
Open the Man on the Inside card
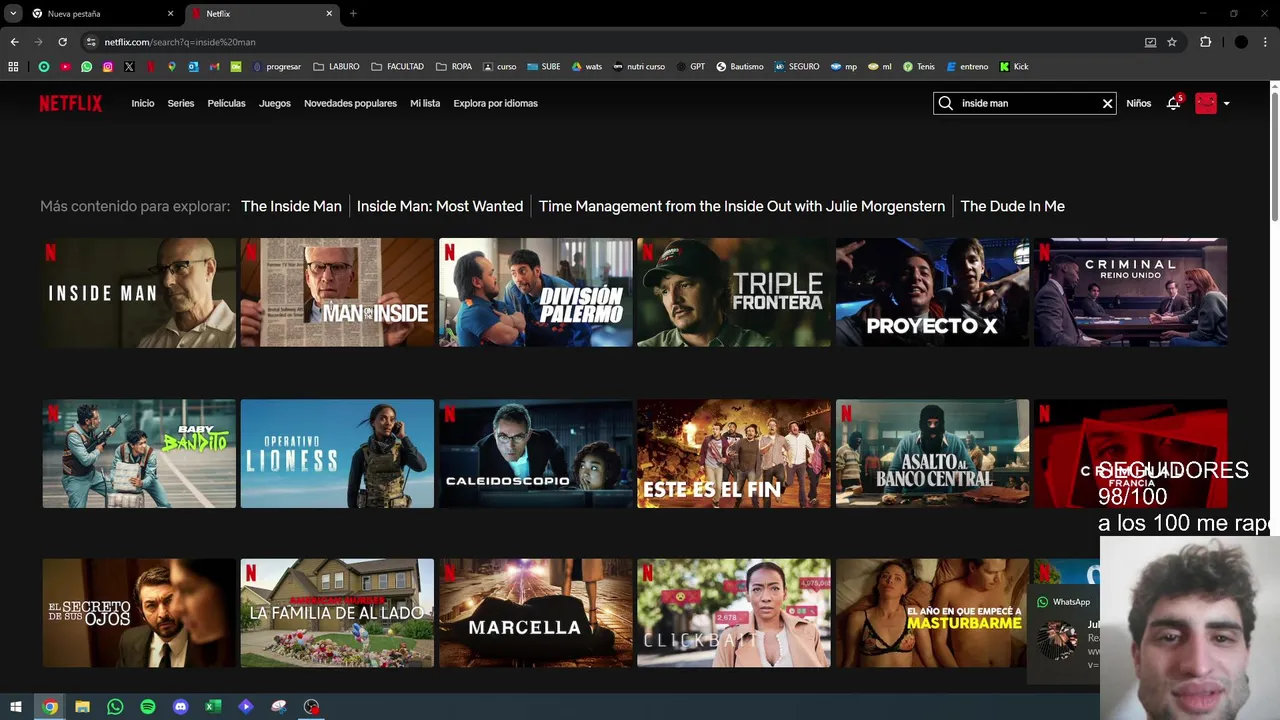pyautogui.click(x=337, y=293)
